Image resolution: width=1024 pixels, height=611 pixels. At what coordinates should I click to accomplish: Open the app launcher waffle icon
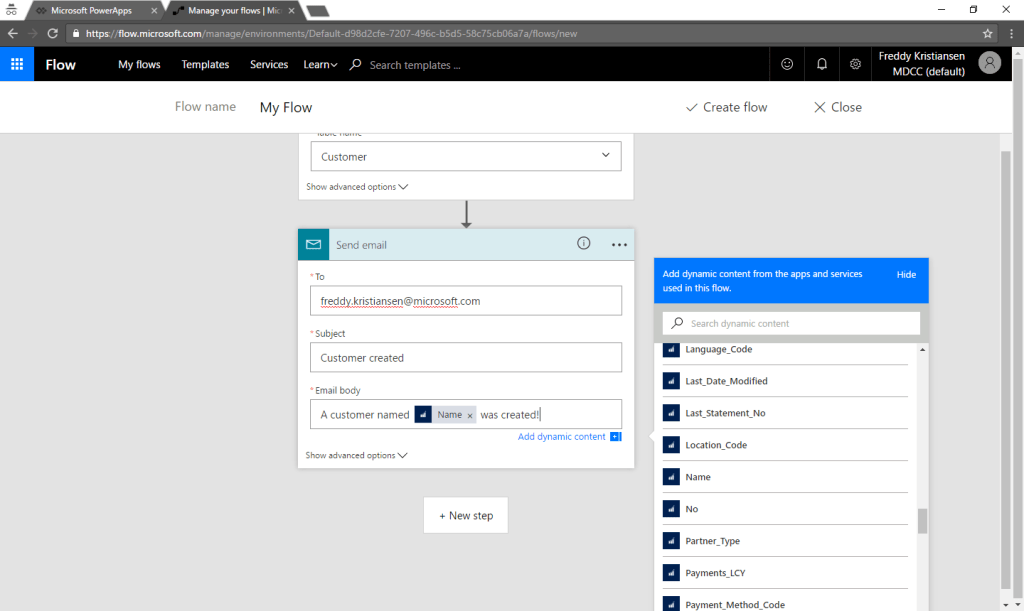tap(17, 64)
